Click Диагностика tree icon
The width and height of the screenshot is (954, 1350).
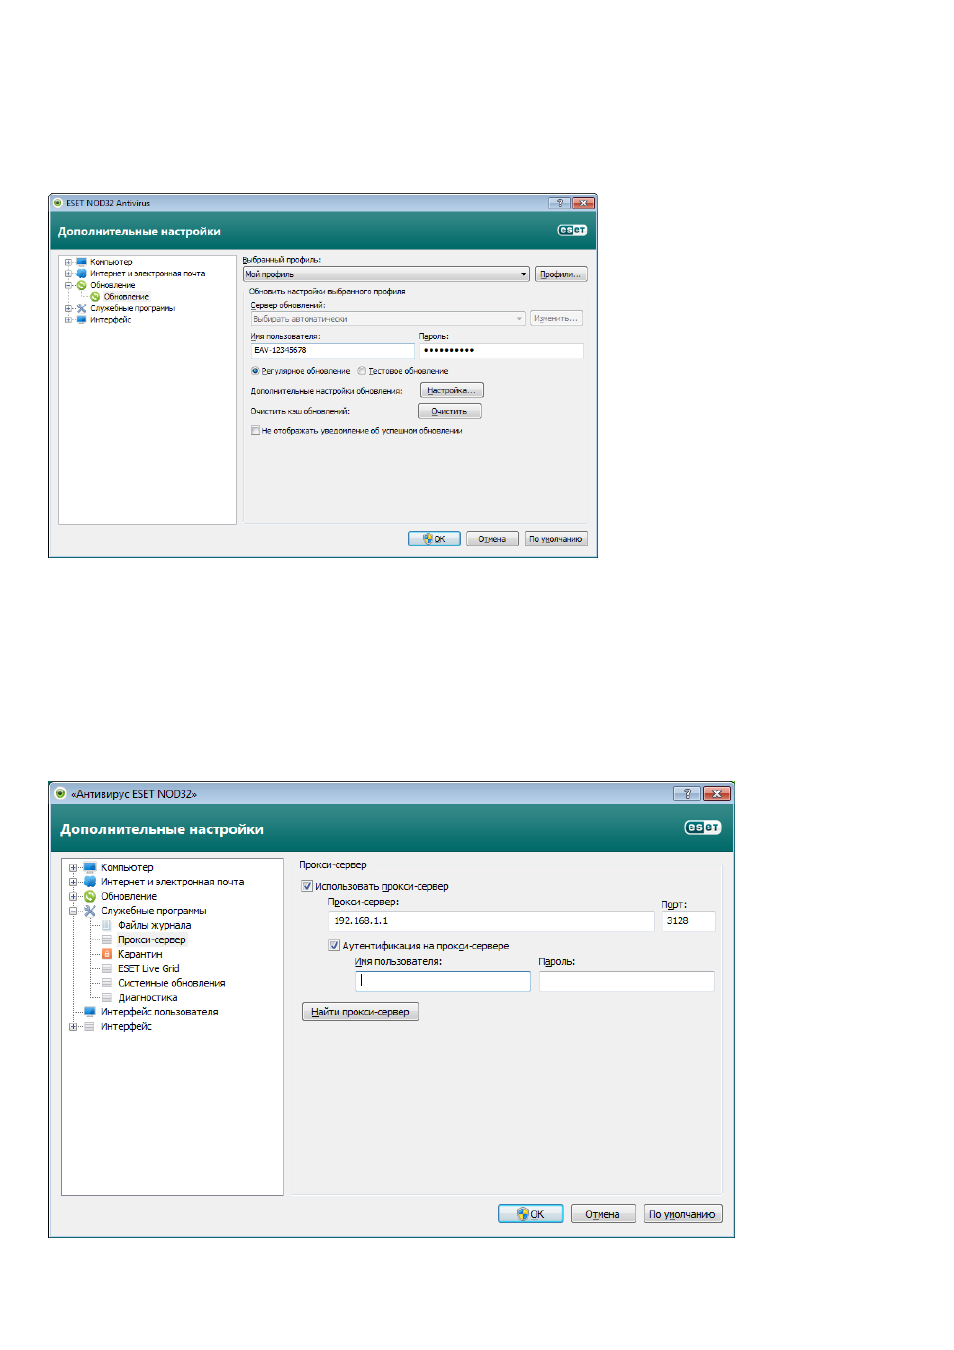click(x=107, y=997)
